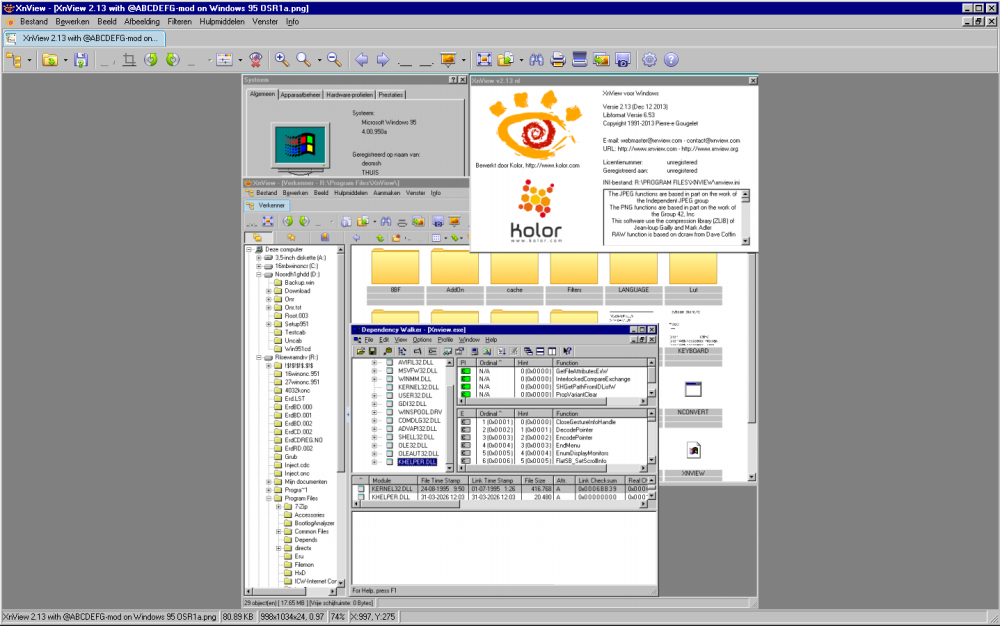The image size is (1000, 626).
Task: Open Settings with the gear icon
Action: click(649, 60)
